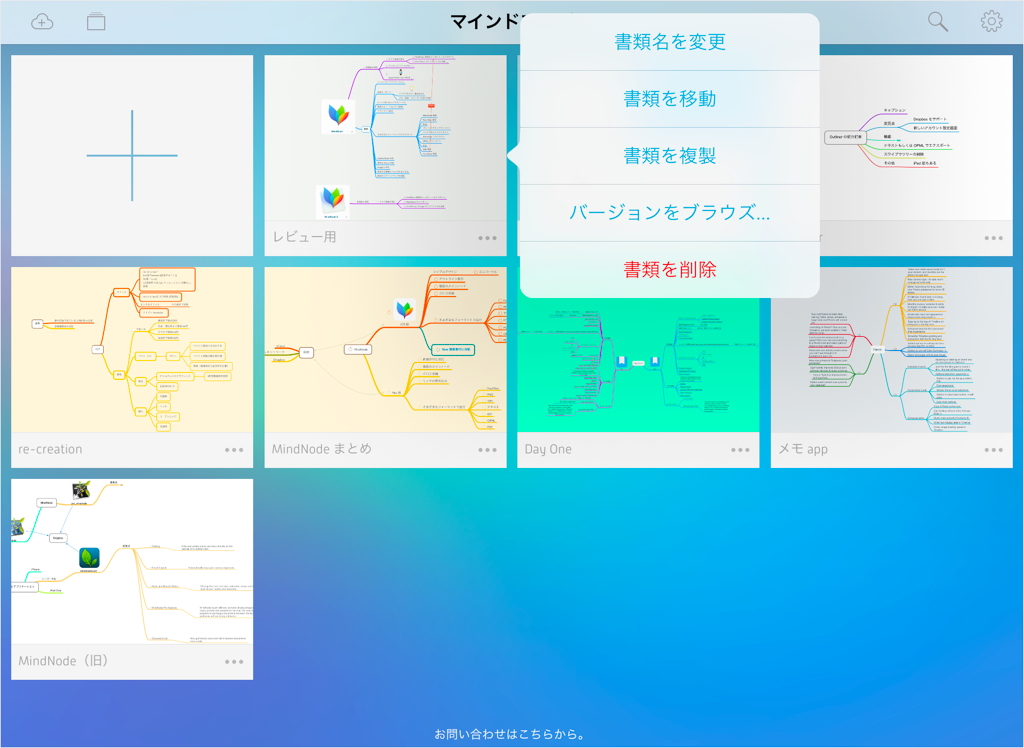1024x748 pixels.
Task: Open the re-creation mind map thumbnail
Action: coord(132,350)
